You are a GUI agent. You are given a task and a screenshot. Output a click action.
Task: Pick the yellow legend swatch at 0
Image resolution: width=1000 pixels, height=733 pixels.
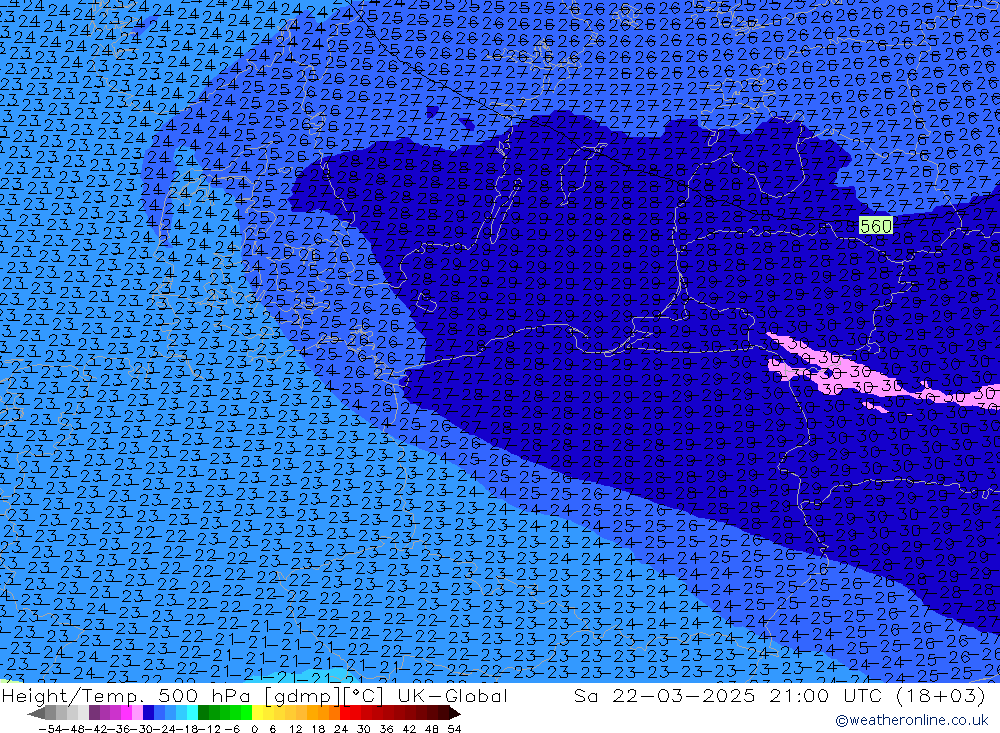coord(257,713)
